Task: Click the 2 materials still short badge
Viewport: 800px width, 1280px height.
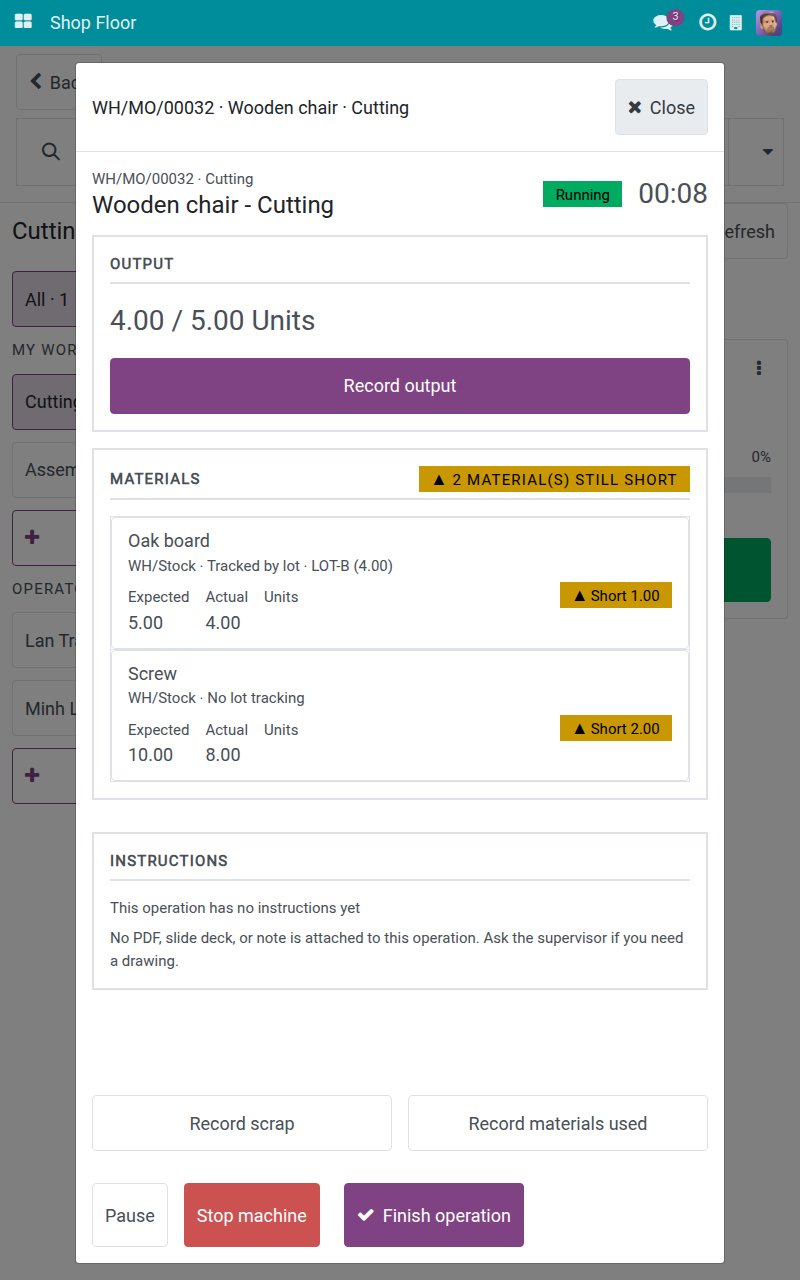Action: click(x=554, y=479)
